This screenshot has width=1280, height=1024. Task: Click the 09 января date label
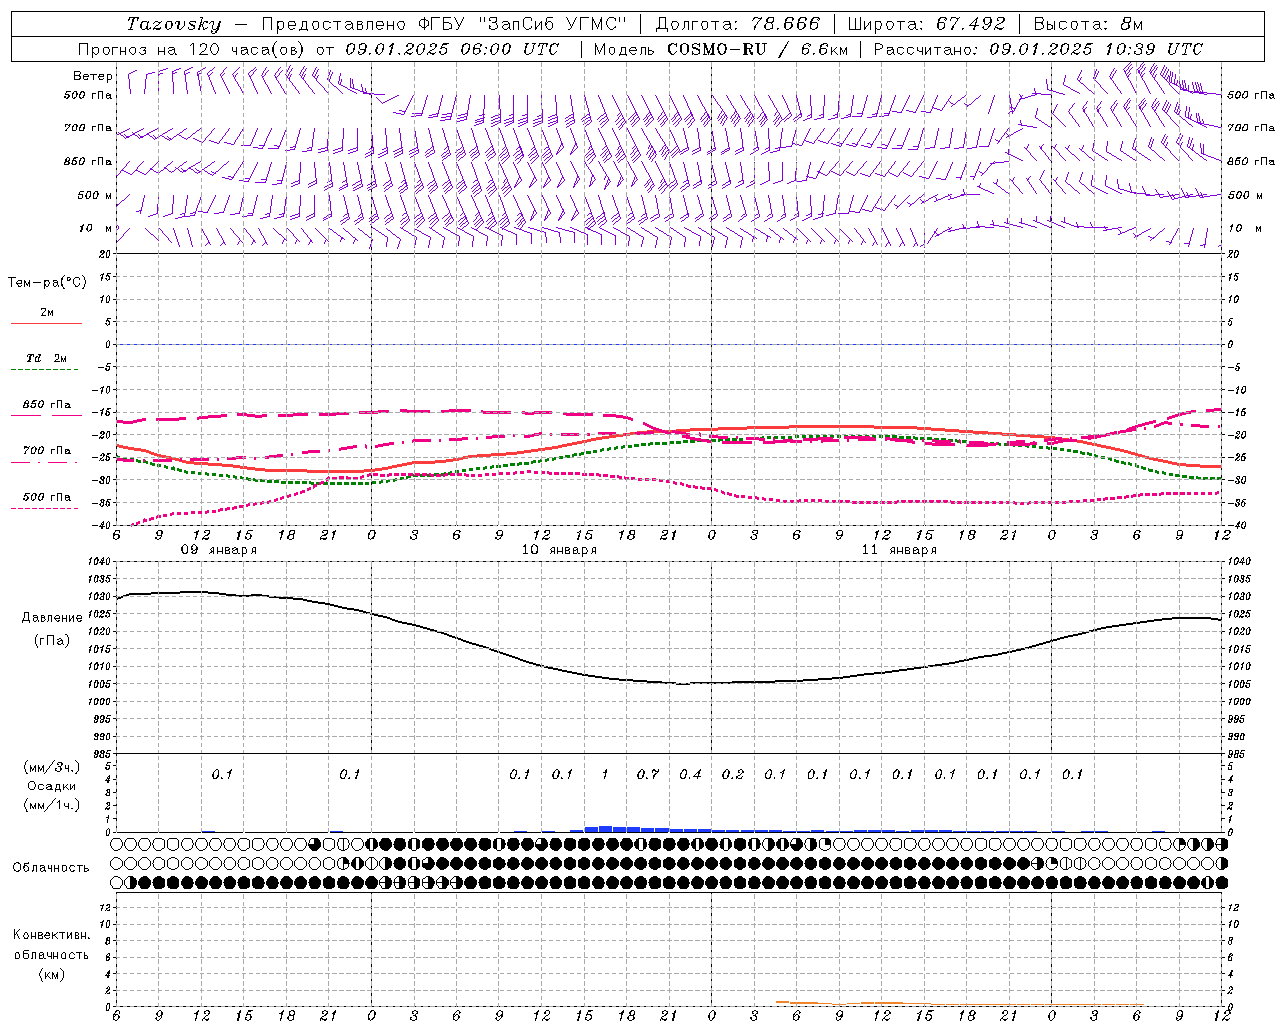point(218,550)
